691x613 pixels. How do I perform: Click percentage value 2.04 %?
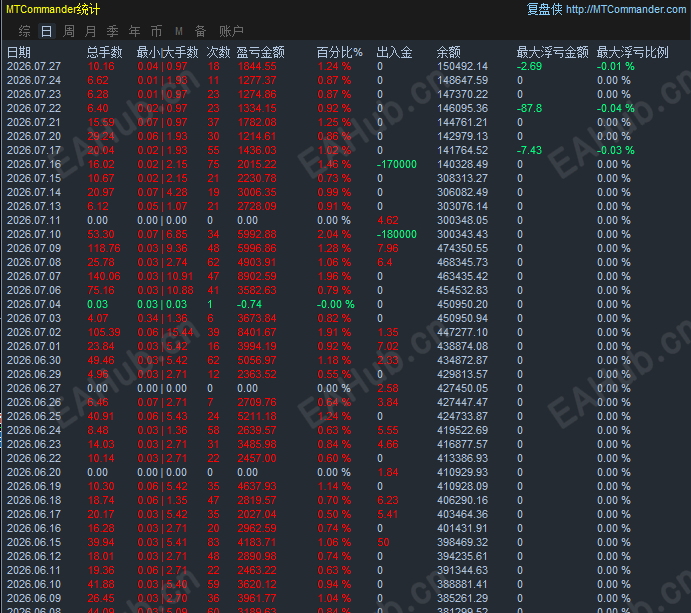click(334, 234)
